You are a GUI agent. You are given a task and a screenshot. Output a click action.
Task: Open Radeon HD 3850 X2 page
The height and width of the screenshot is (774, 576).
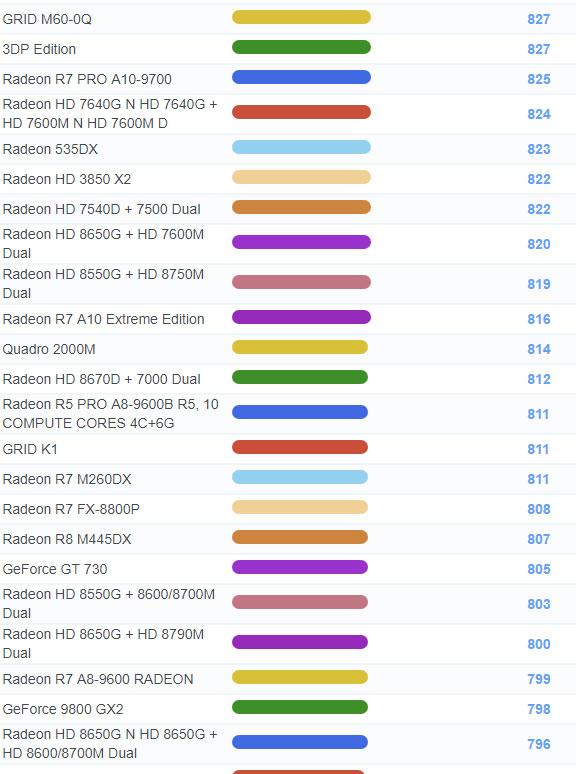tap(67, 179)
